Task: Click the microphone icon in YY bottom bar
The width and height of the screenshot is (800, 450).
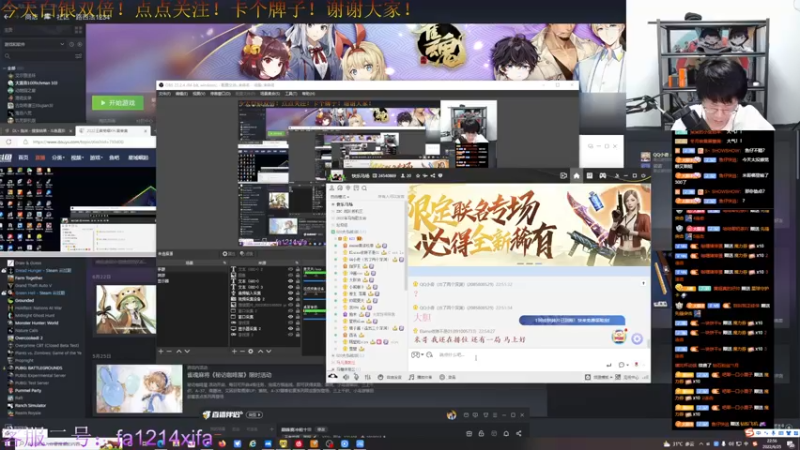Action: pyautogui.click(x=356, y=377)
